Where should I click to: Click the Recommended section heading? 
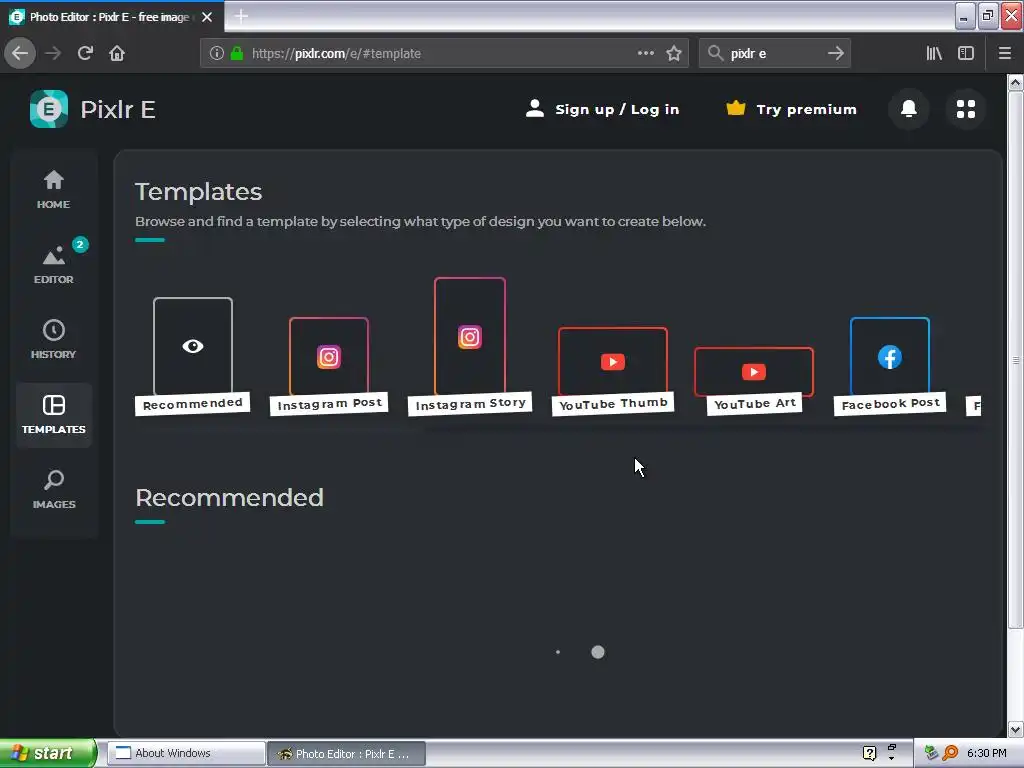(229, 498)
